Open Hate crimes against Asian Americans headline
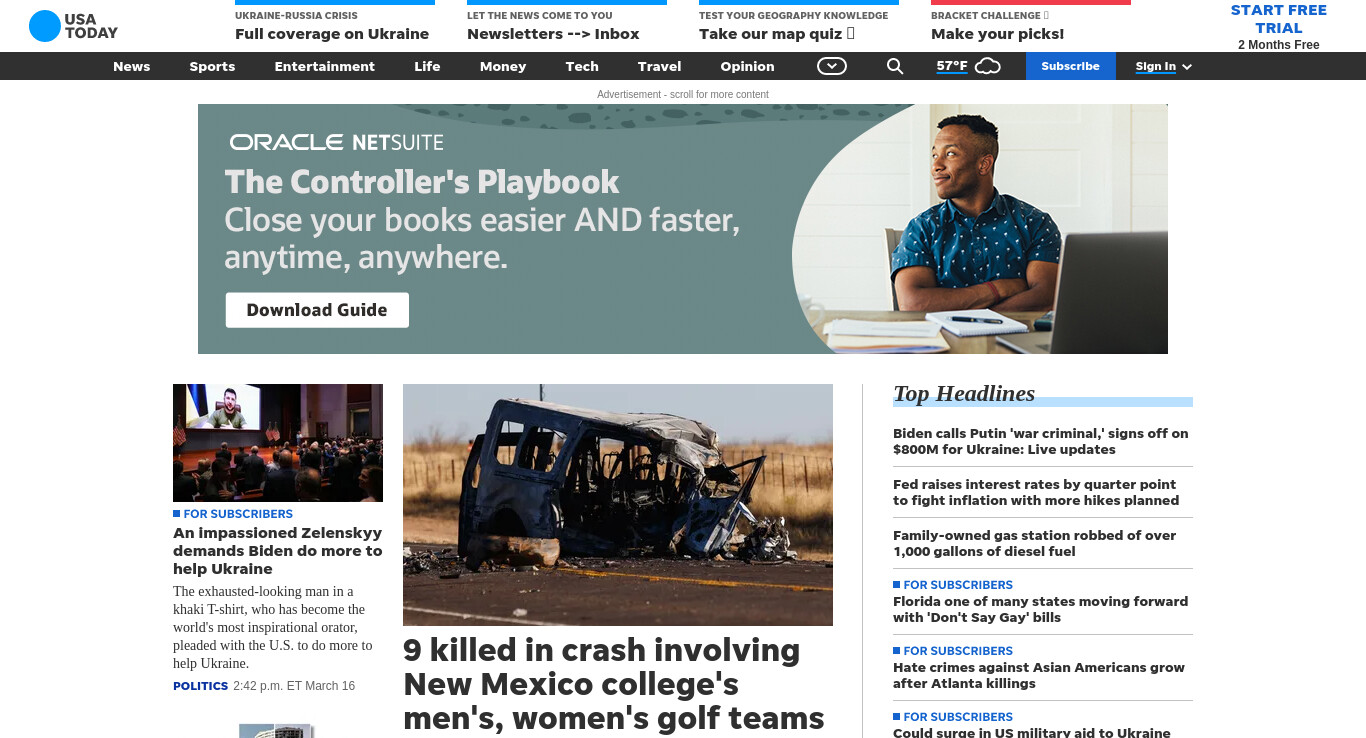This screenshot has height=738, width=1366. [x=1039, y=675]
